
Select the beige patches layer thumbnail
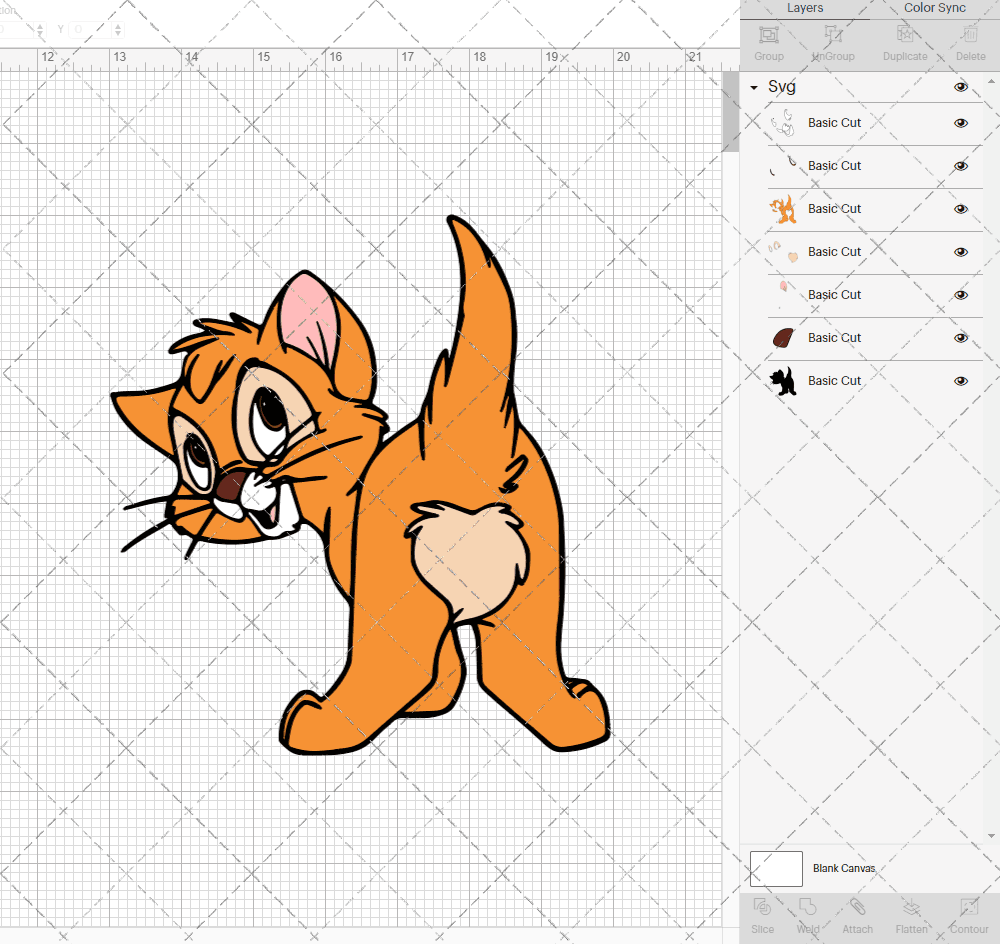[783, 252]
